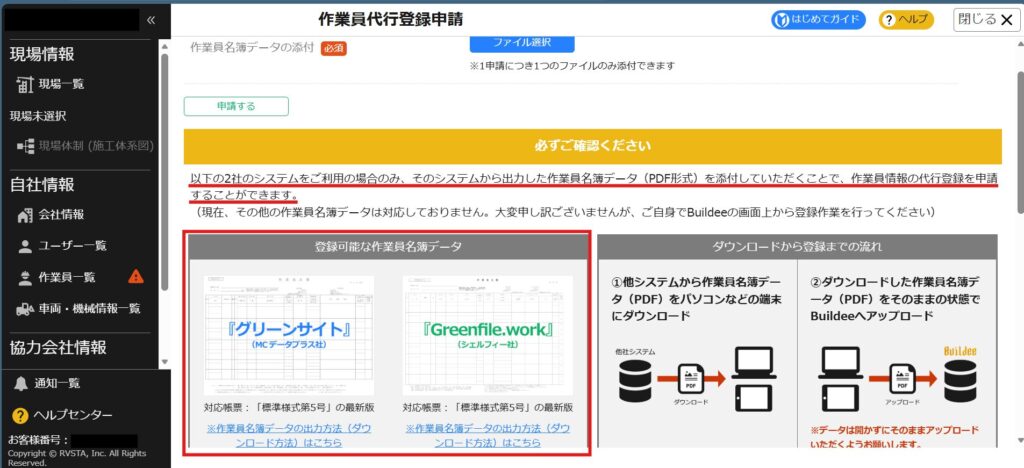The height and width of the screenshot is (468, 1024).
Task: Click the sidebar vertical scrollbar
Action: [x=165, y=171]
